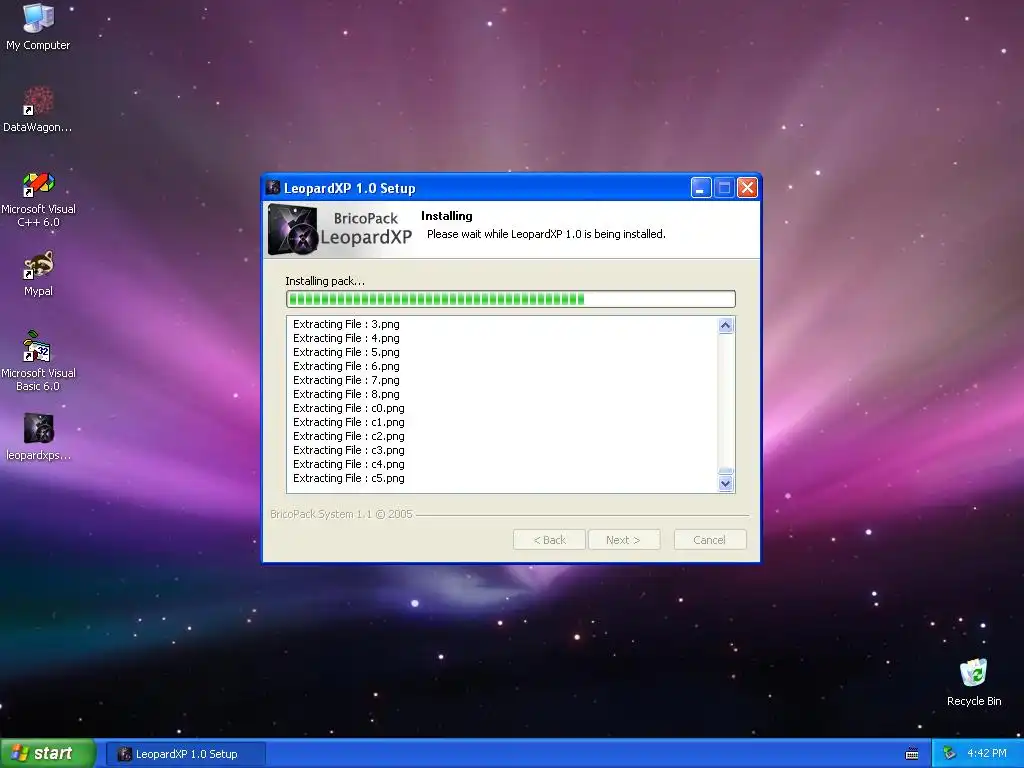Click the 'Extracting File : 7.png' row
The image size is (1024, 768).
(346, 380)
